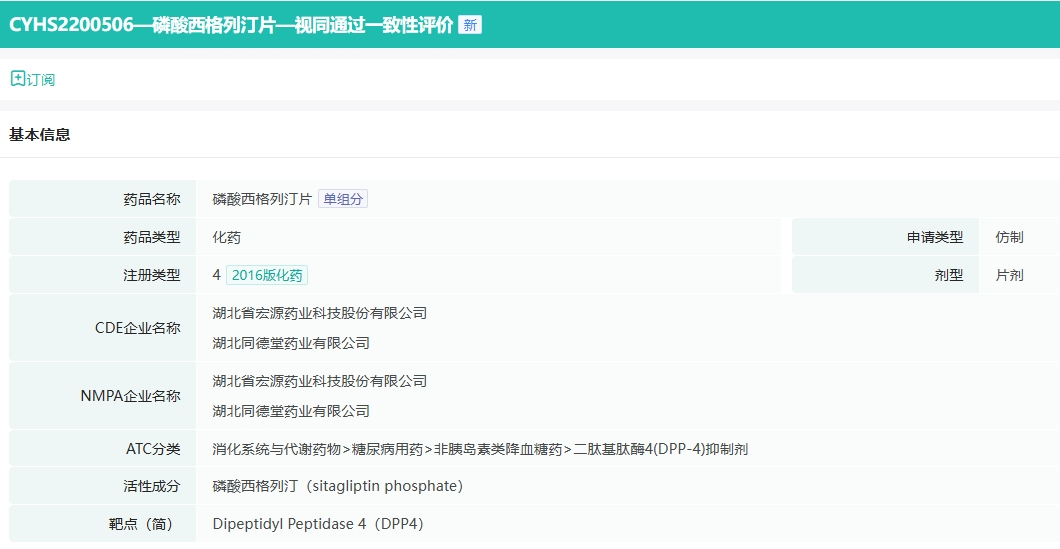
Task: Open 湖北省宏源药业科技股份有限公司 in the NMPA企业名称 row
Action: click(319, 381)
